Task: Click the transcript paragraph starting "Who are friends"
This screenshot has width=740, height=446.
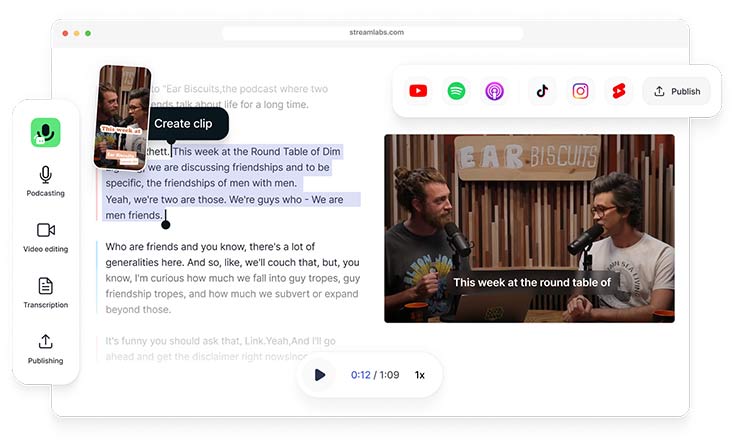Action: point(232,278)
